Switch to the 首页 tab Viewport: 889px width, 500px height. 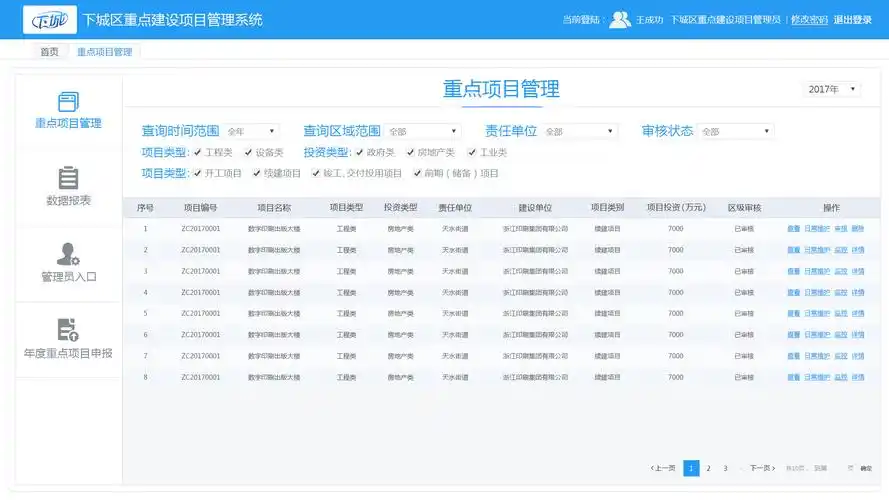[49, 52]
